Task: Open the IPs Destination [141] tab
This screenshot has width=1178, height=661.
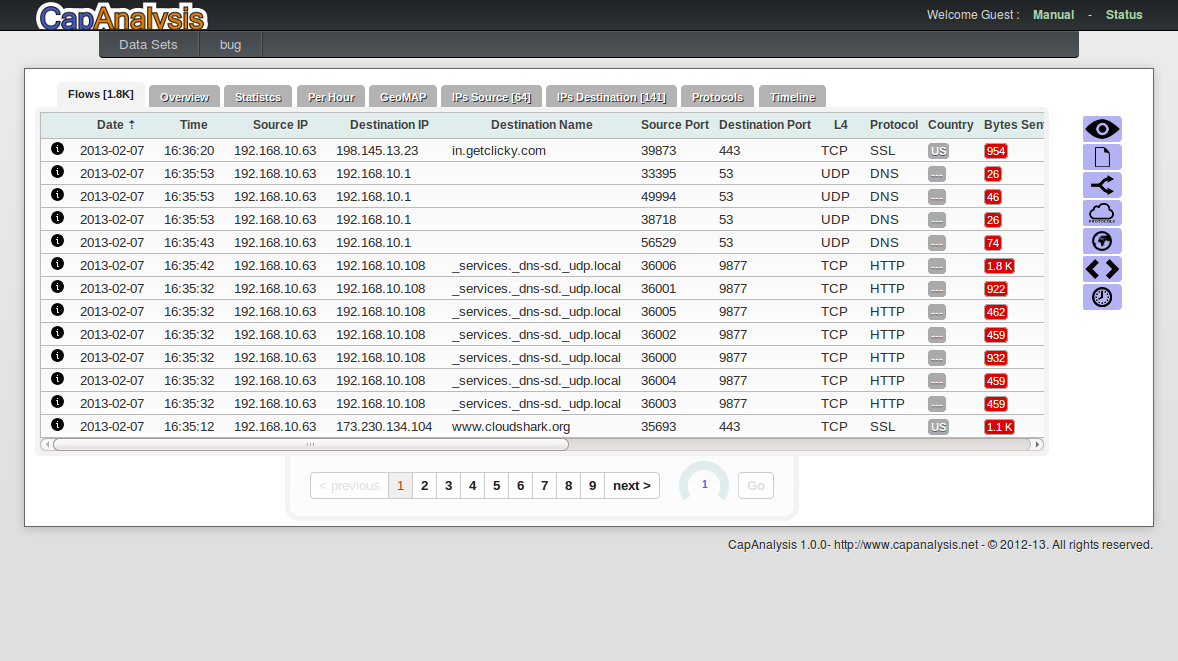Action: click(x=612, y=97)
